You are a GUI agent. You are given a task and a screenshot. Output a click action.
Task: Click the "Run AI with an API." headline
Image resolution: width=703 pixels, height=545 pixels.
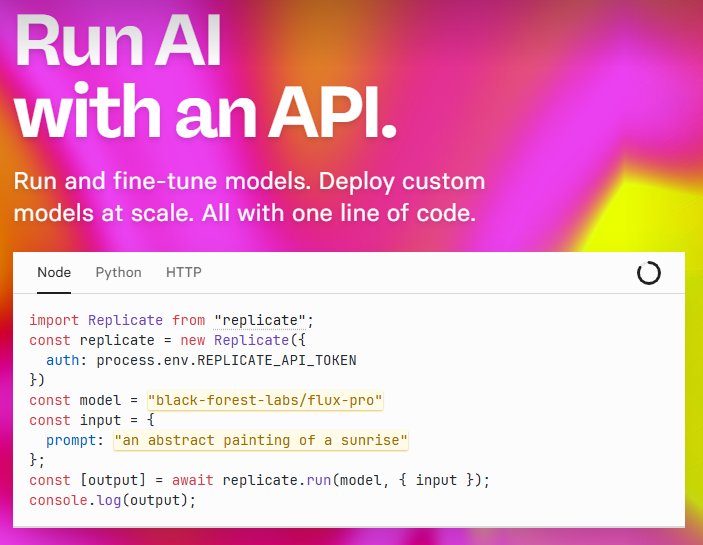(x=205, y=78)
